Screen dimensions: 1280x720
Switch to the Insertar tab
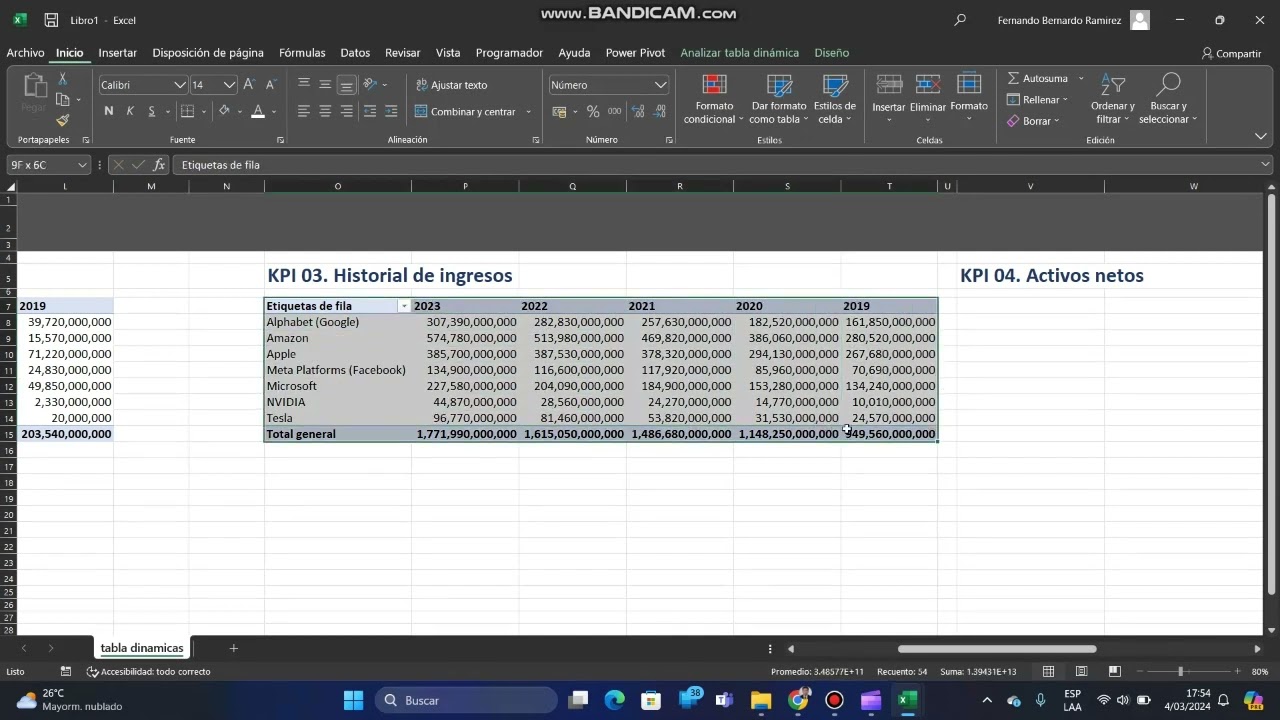click(x=118, y=53)
